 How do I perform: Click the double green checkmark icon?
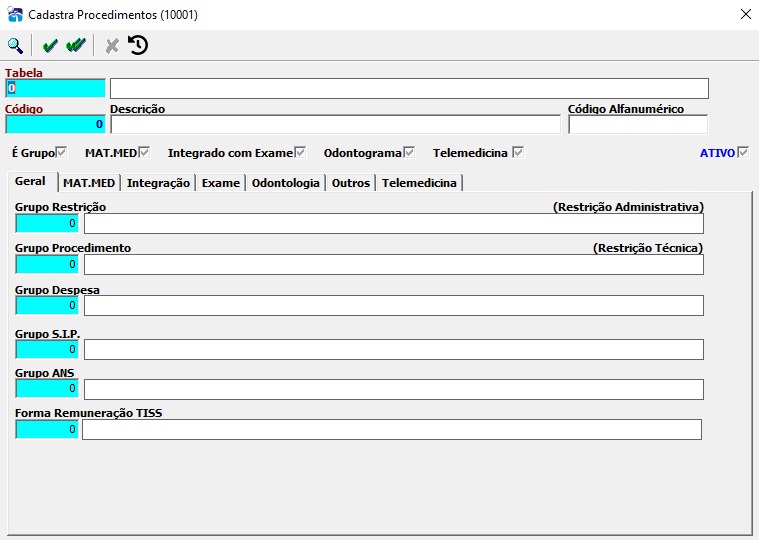[x=76, y=45]
